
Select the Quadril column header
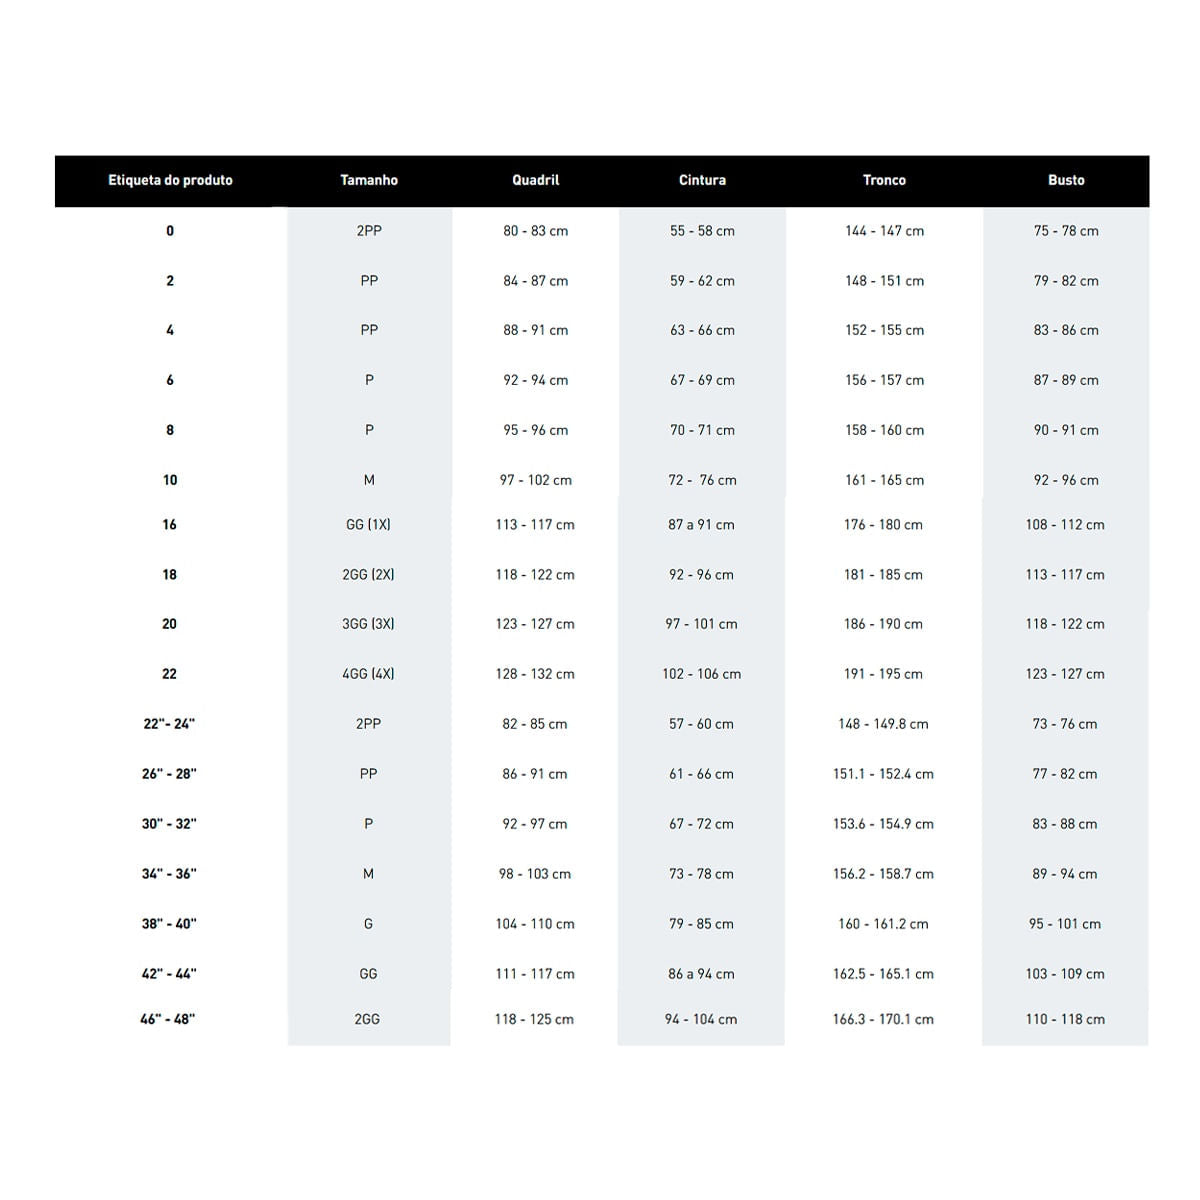(x=536, y=181)
